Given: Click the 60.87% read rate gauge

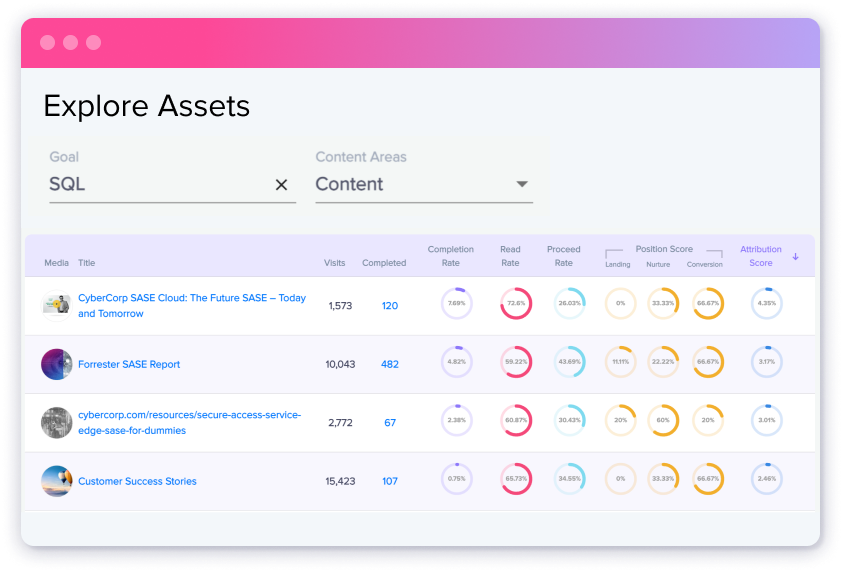Looking at the screenshot, I should coord(516,420).
